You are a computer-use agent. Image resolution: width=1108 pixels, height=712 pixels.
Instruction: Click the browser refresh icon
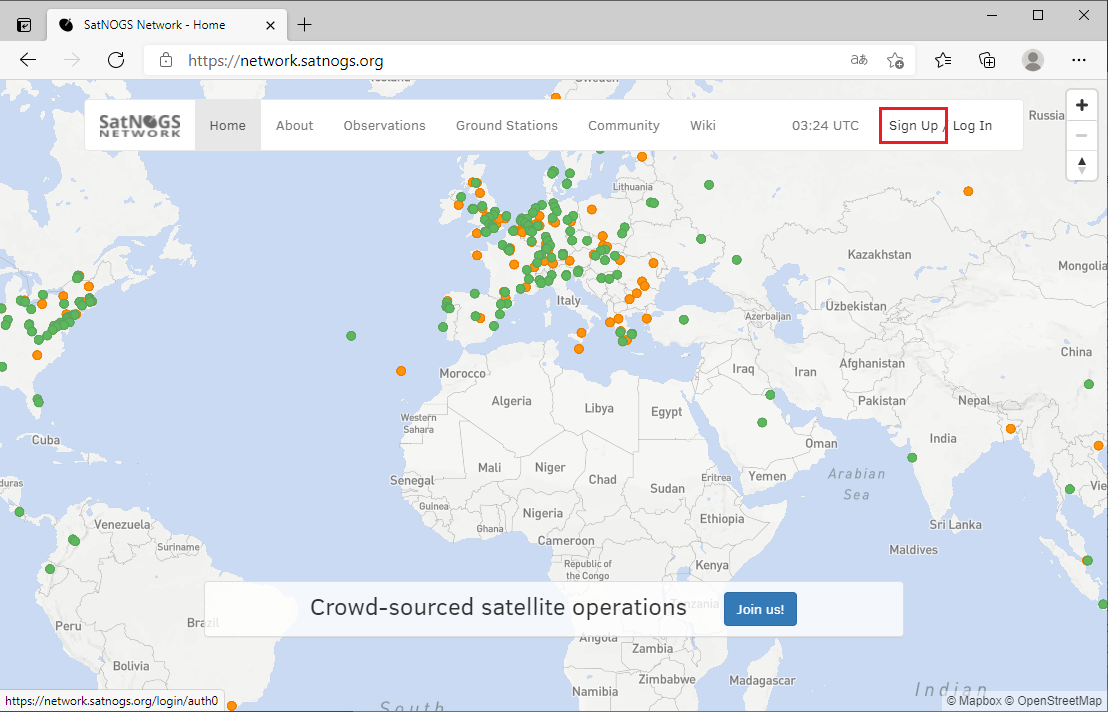[x=115, y=60]
